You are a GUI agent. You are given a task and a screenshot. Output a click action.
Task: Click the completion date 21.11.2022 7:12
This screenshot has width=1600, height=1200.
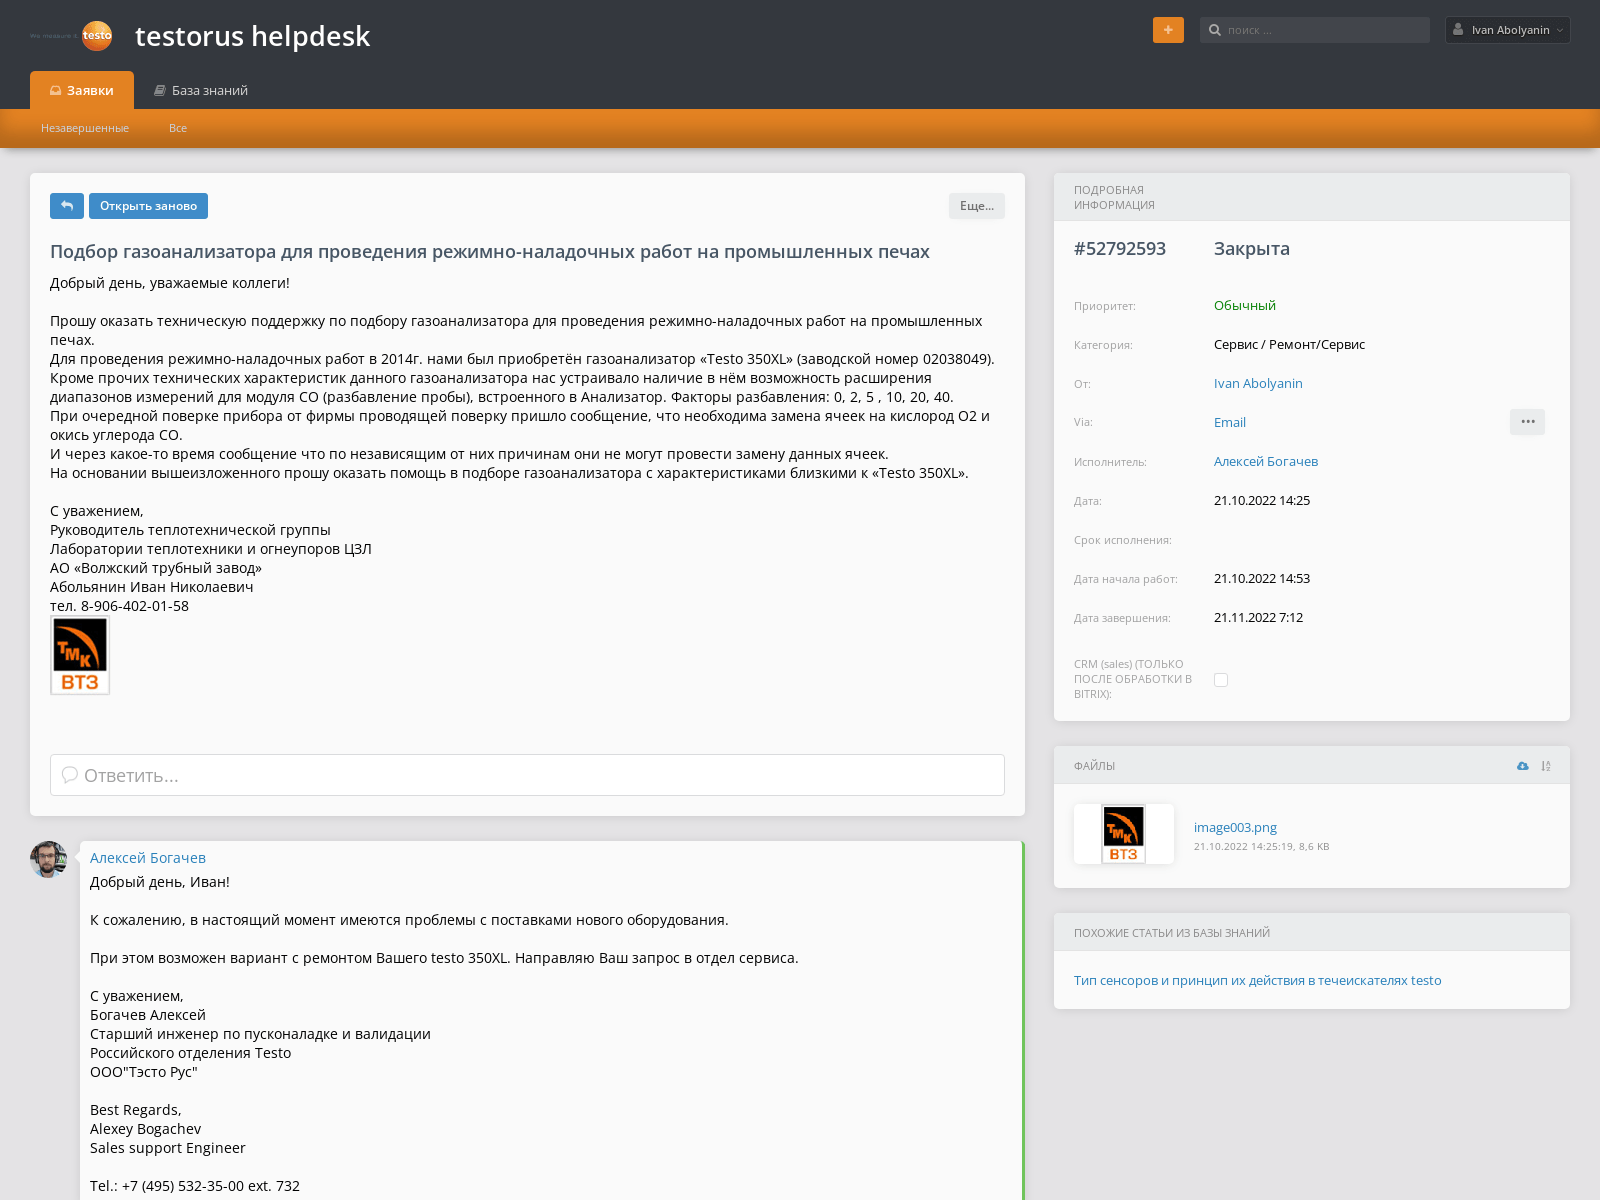[x=1258, y=617]
